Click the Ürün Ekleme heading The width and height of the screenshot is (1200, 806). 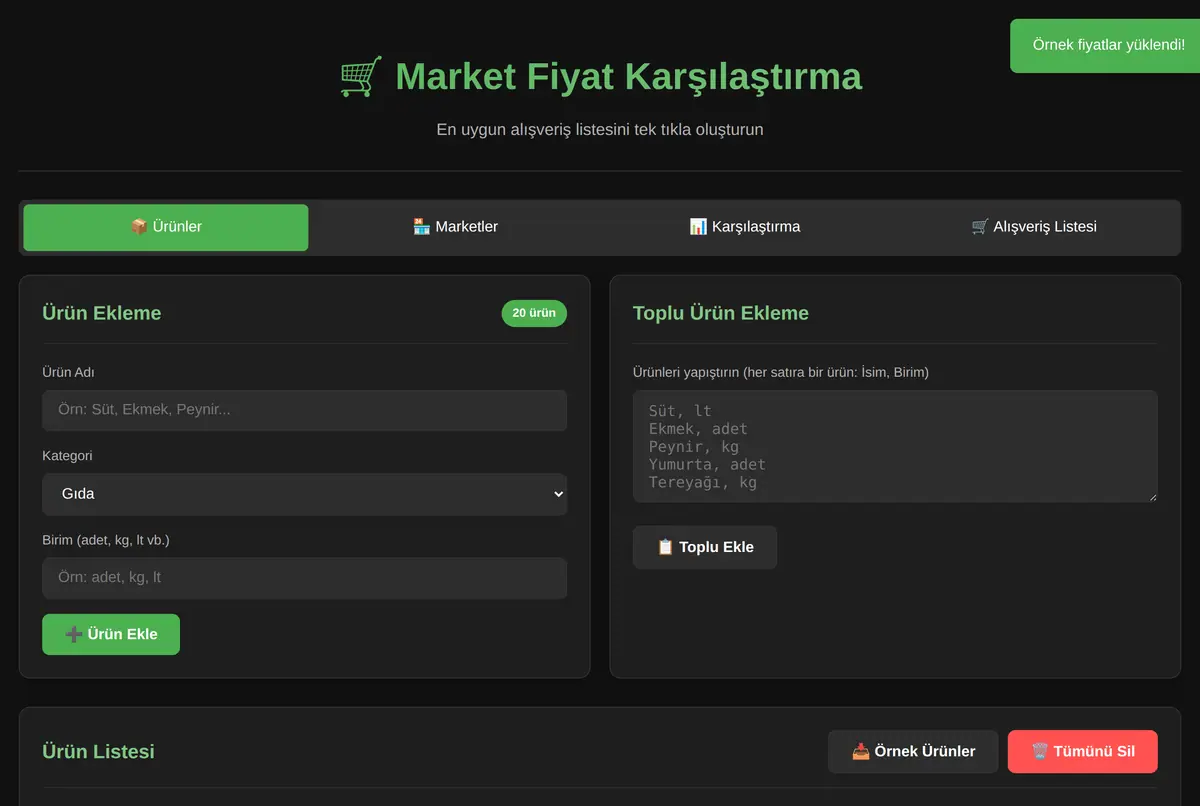(101, 313)
